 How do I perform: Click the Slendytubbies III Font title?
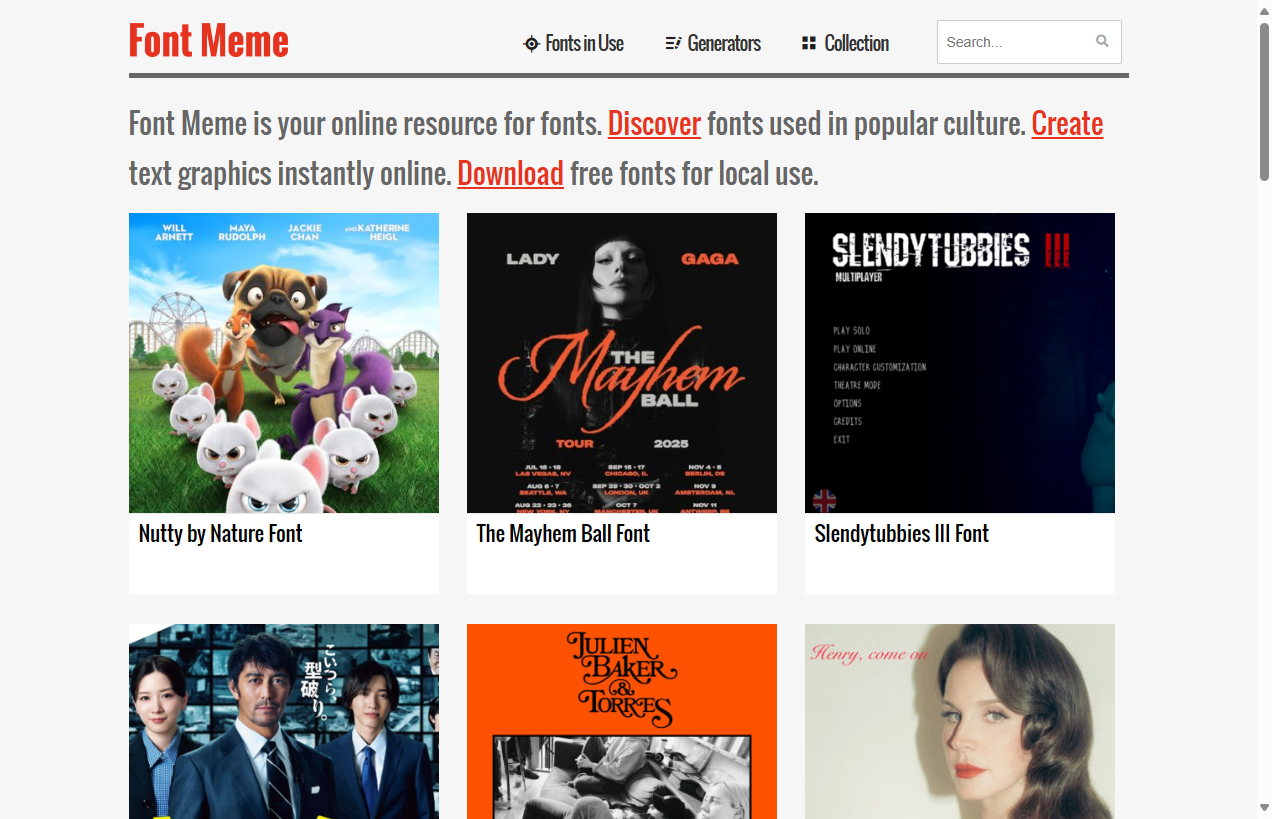[x=901, y=534]
